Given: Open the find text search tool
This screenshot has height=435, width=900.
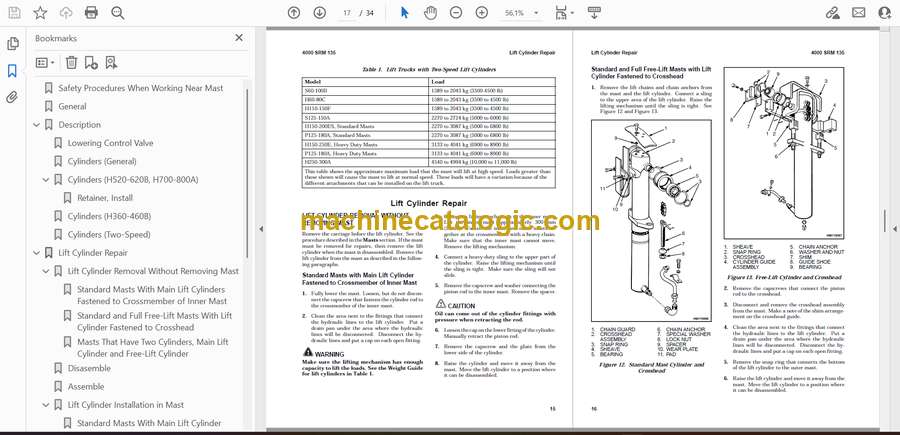Looking at the screenshot, I should pos(118,13).
